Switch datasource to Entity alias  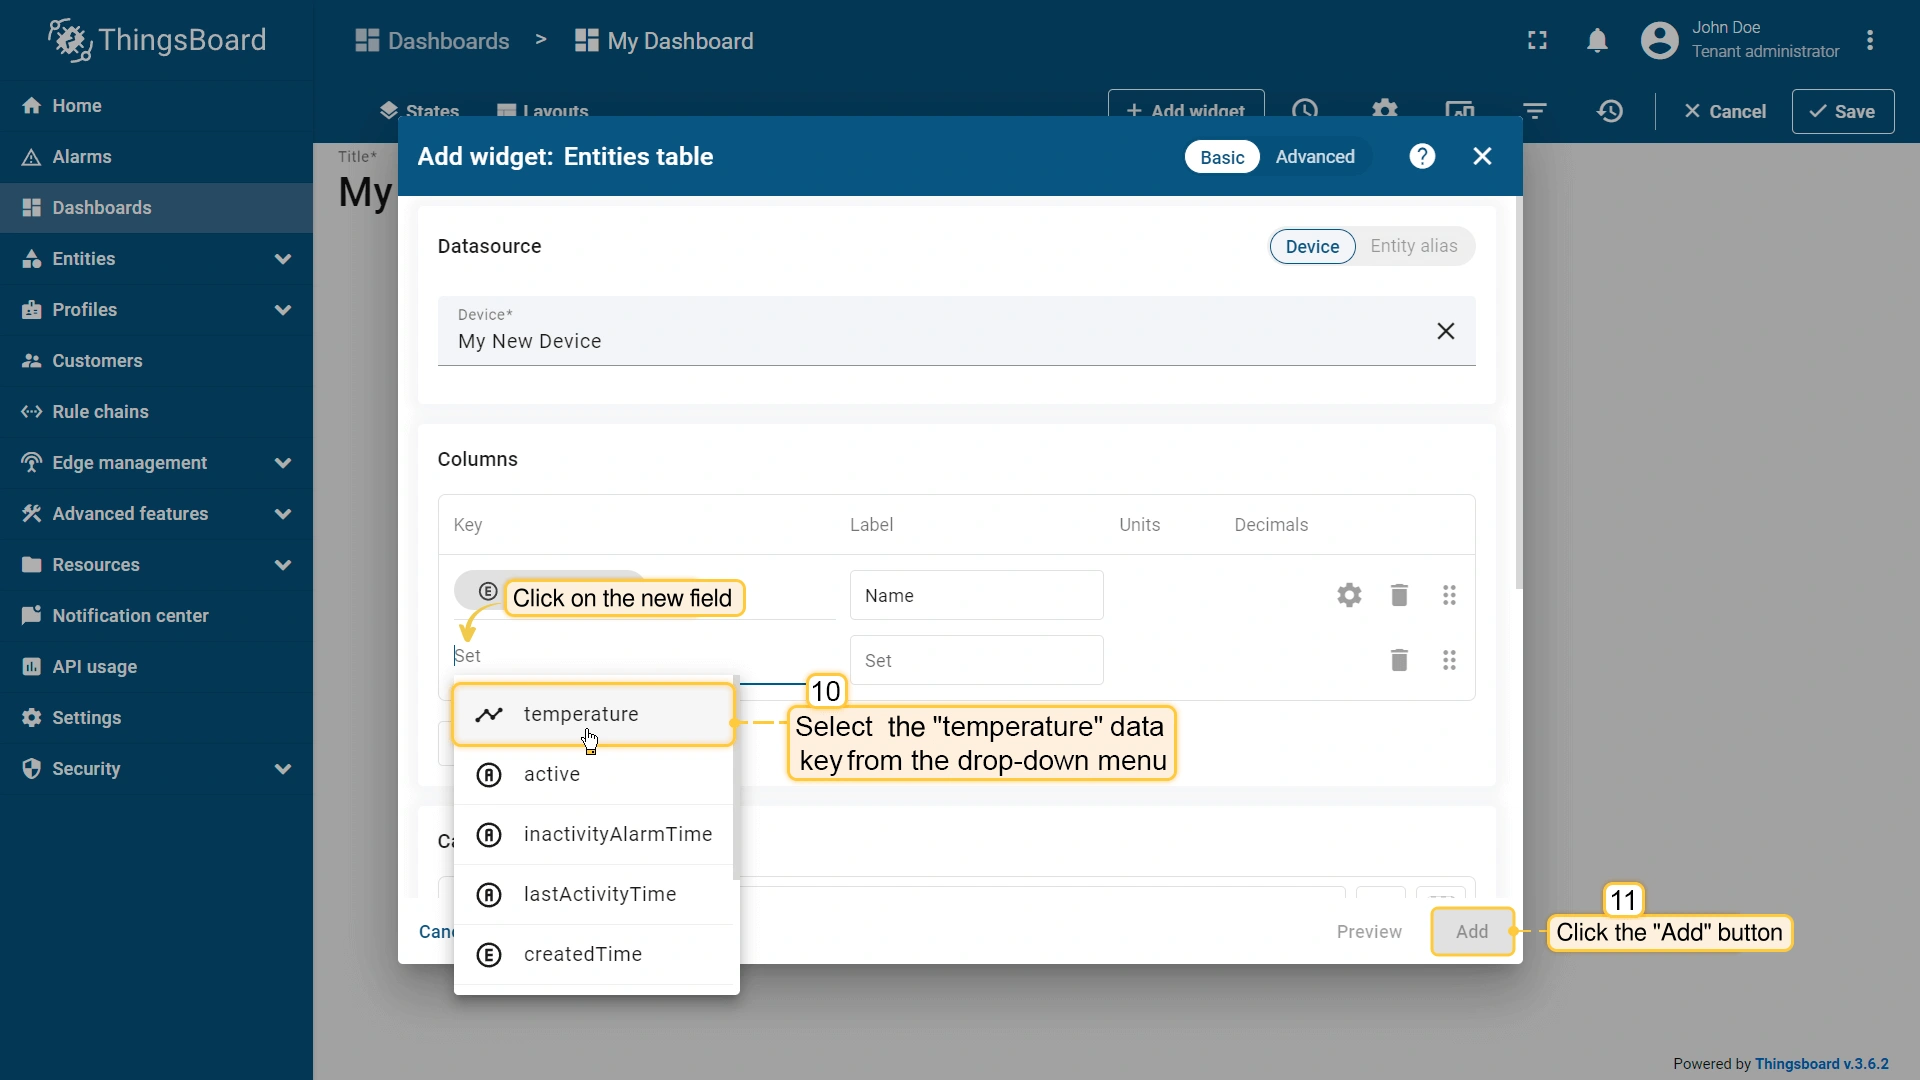coord(1413,246)
